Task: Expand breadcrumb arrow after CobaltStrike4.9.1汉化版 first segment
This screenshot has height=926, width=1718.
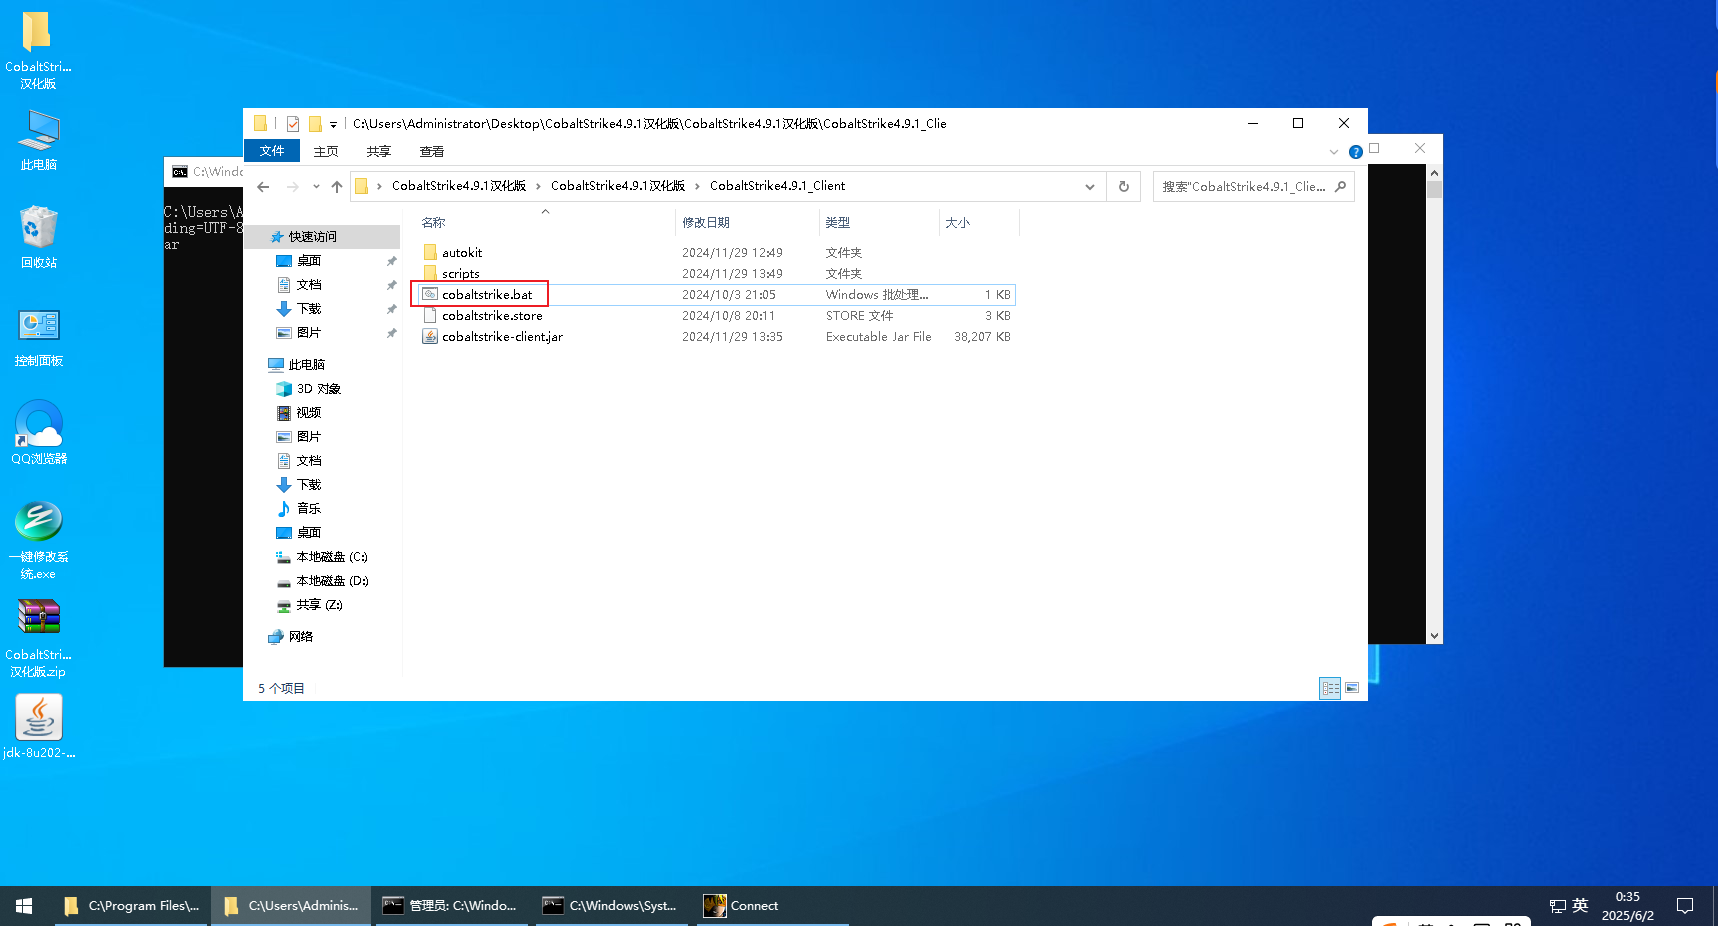Action: pyautogui.click(x=539, y=186)
